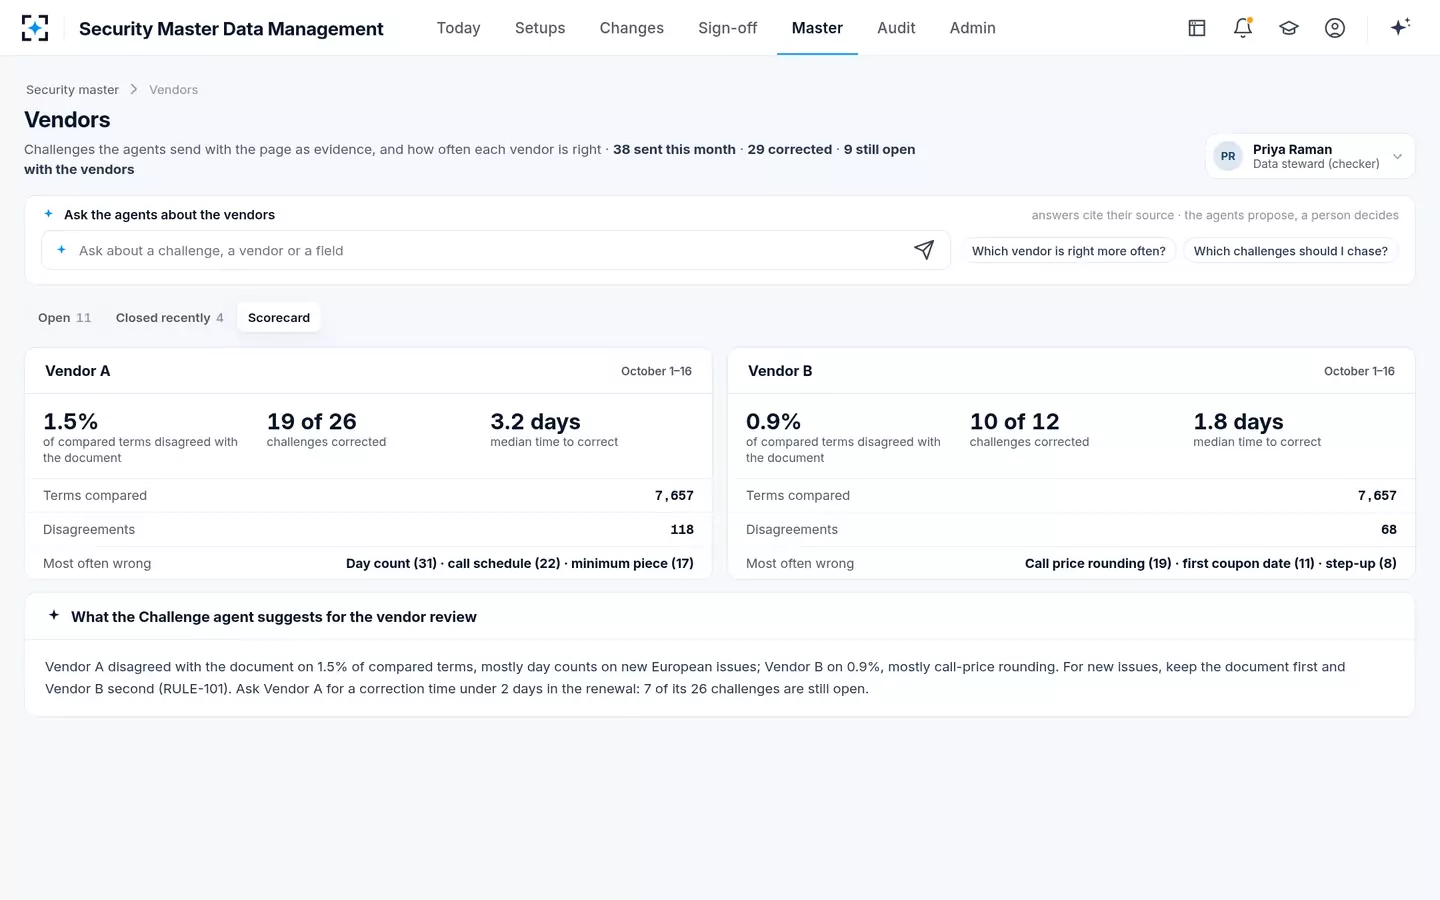Switch to the Open tab

[64, 318]
